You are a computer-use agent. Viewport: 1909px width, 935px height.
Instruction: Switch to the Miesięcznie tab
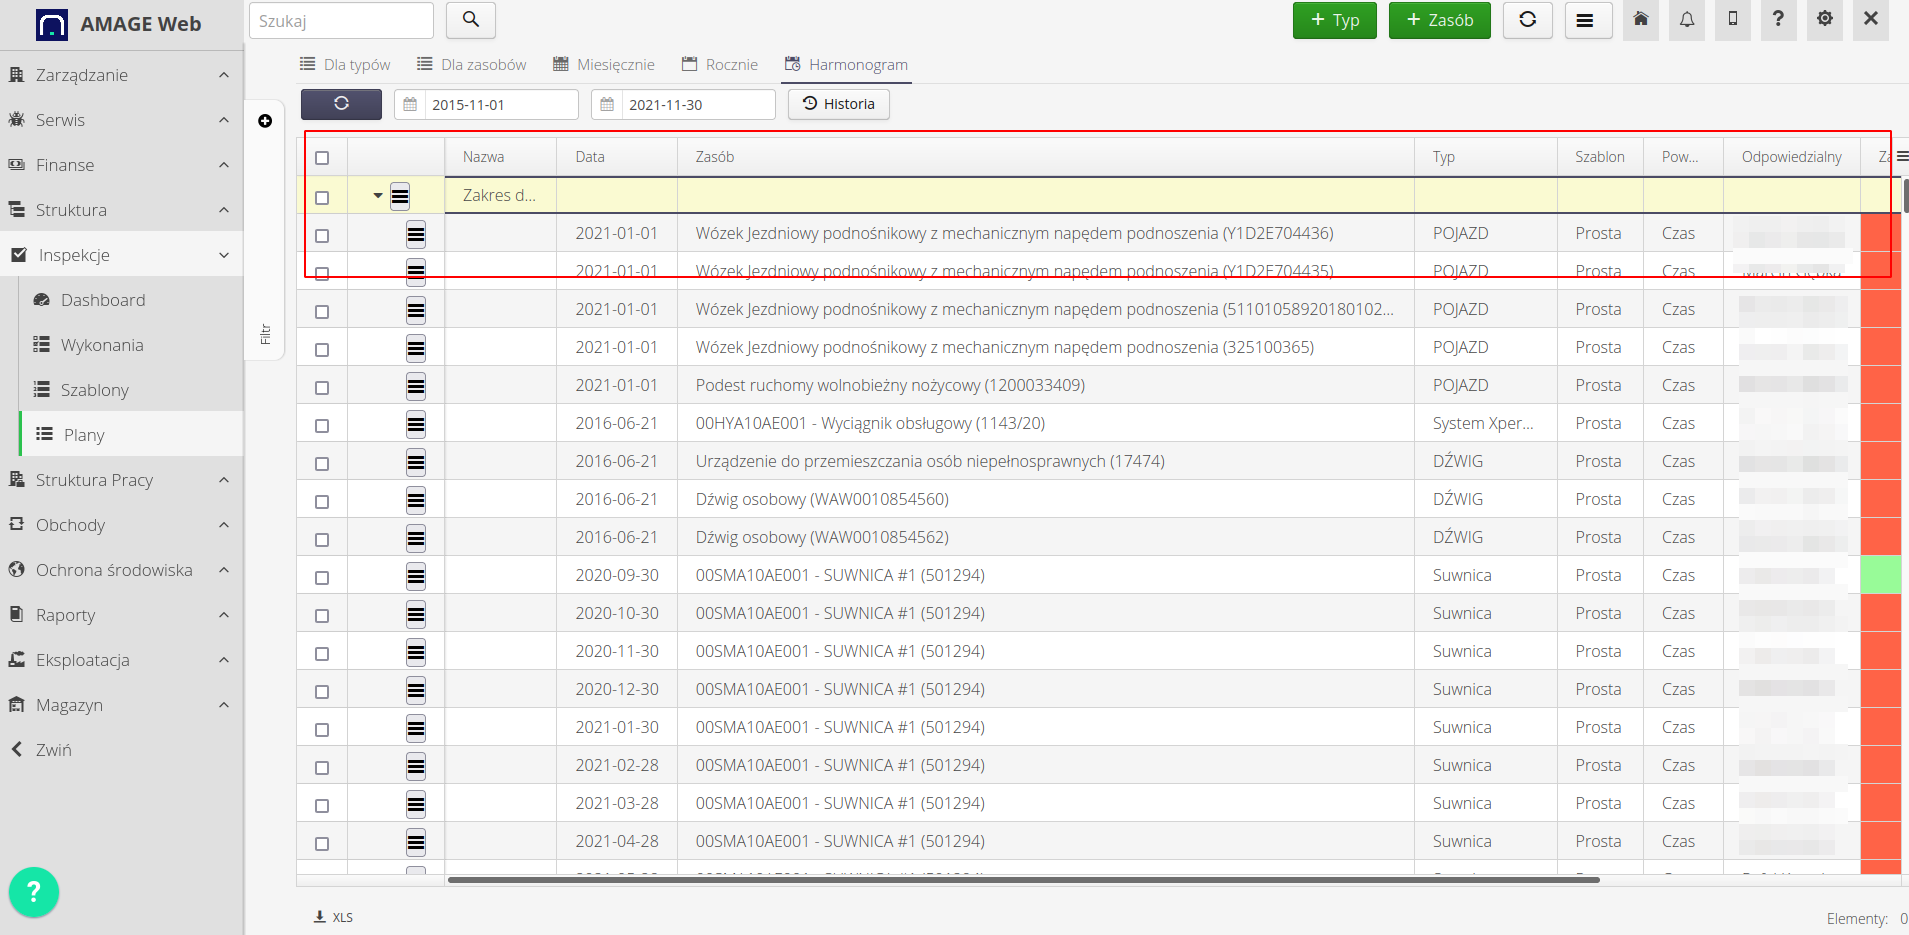603,63
